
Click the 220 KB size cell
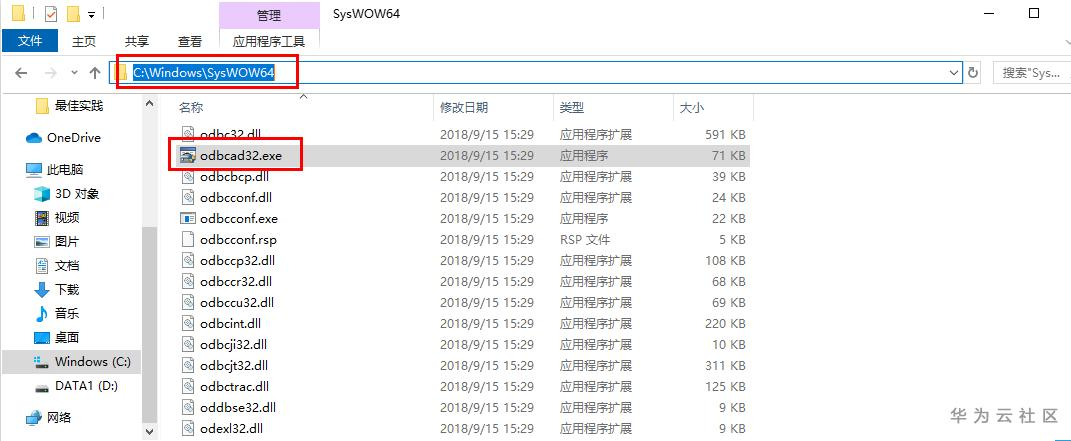[x=725, y=324]
